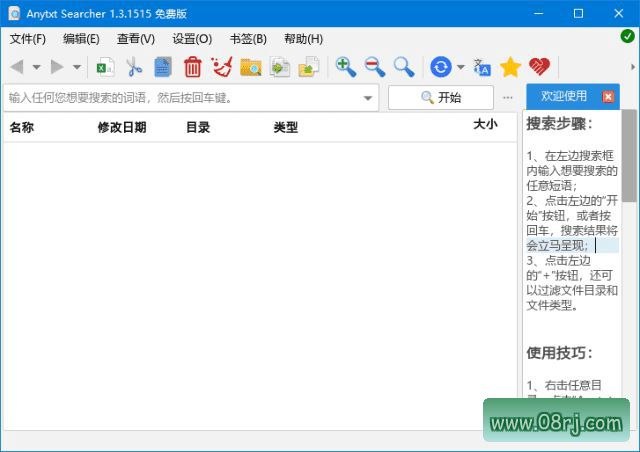Image resolution: width=640 pixels, height=452 pixels.
Task: Open the 查看(V) menu
Action: 136,39
